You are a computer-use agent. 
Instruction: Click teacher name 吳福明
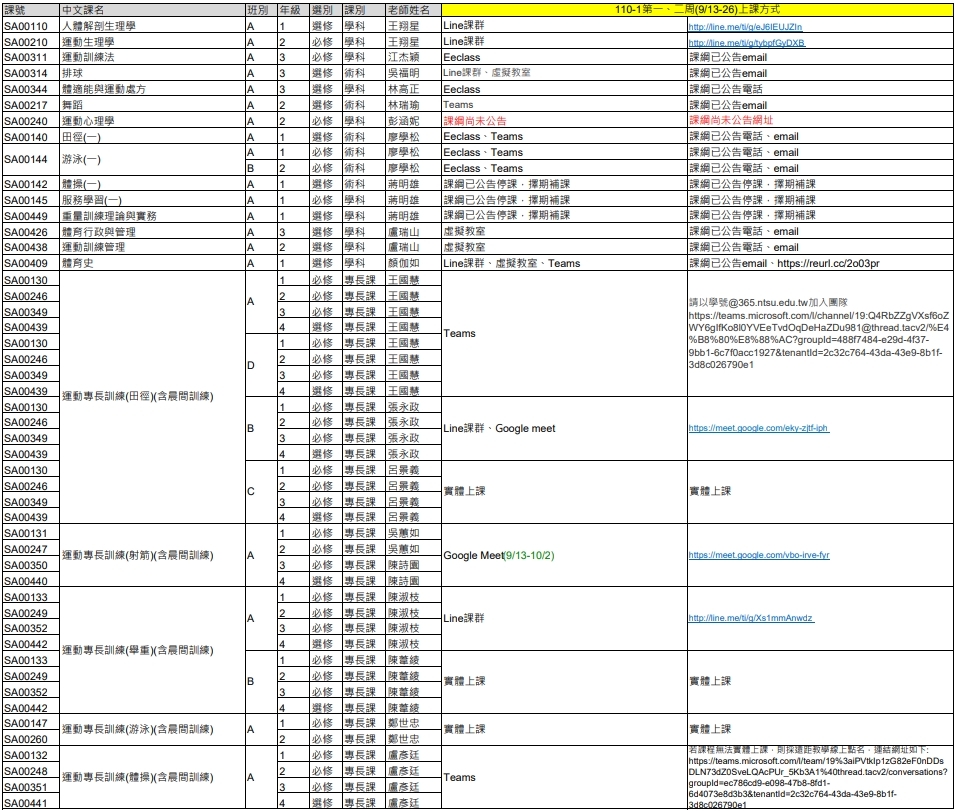pos(404,73)
